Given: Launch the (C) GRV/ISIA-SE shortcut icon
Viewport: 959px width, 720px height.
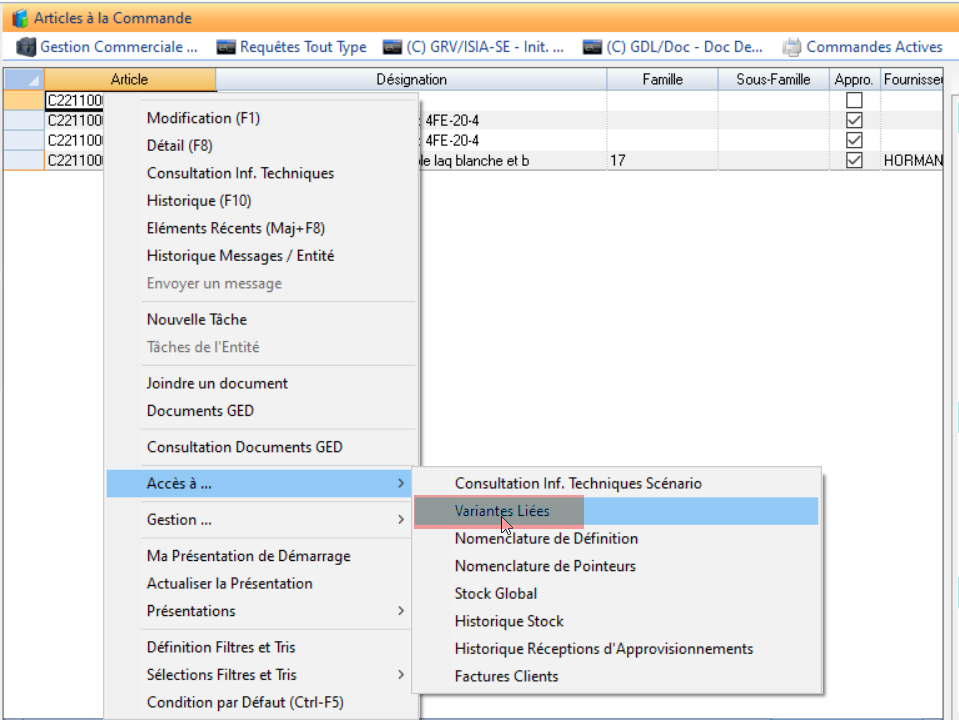Looking at the screenshot, I should point(393,47).
